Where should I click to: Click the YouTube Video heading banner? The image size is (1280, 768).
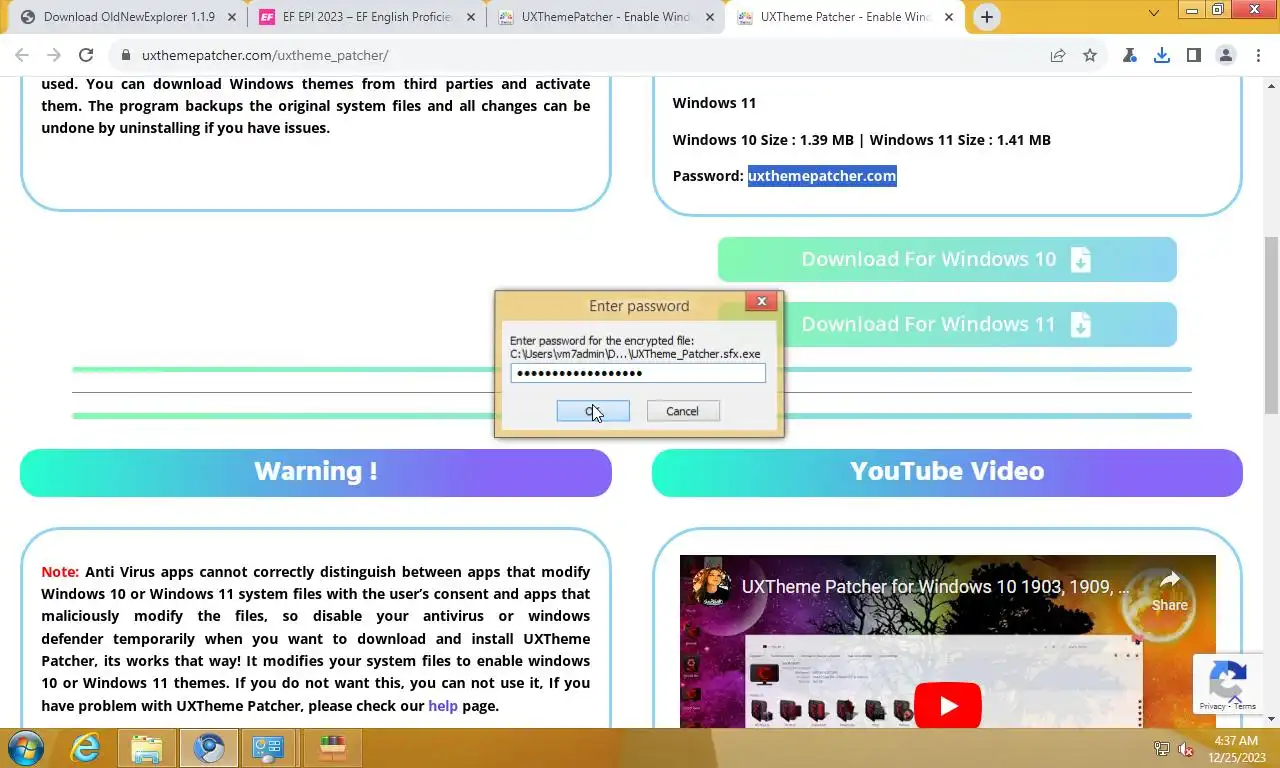click(947, 472)
